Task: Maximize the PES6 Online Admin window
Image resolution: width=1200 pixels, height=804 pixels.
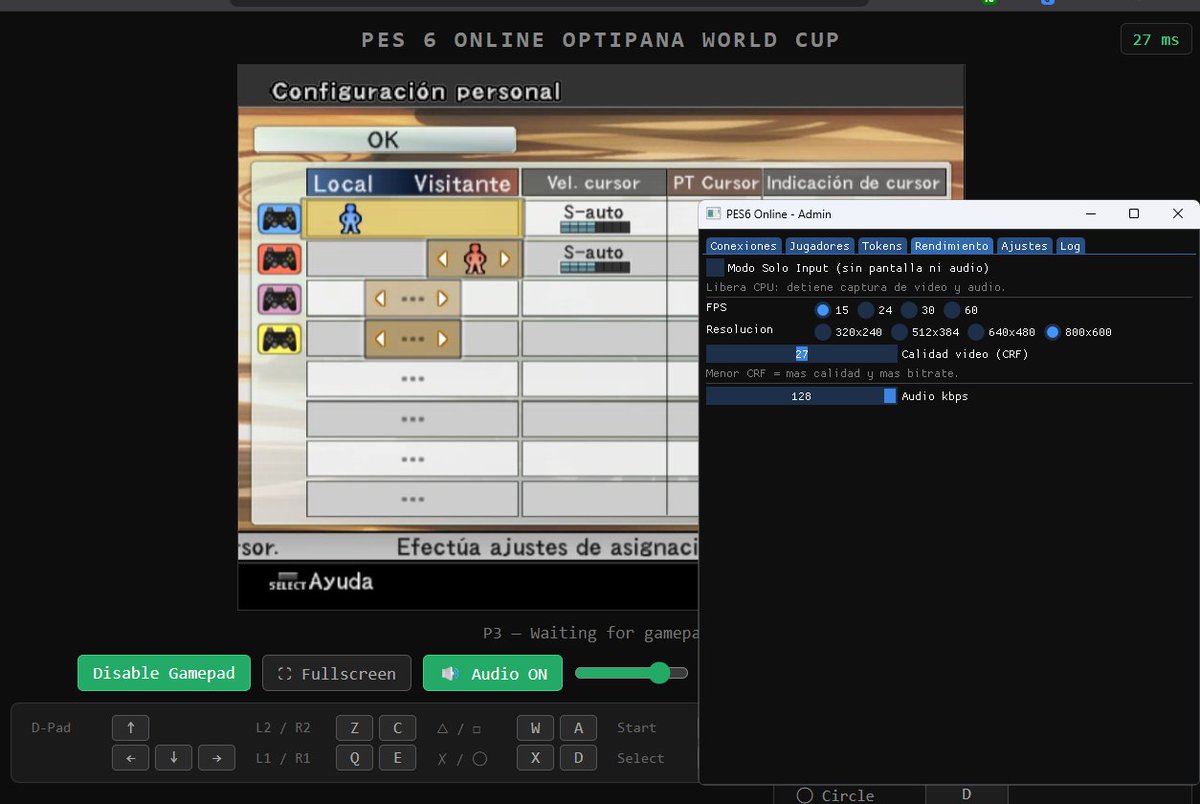Action: pos(1134,214)
